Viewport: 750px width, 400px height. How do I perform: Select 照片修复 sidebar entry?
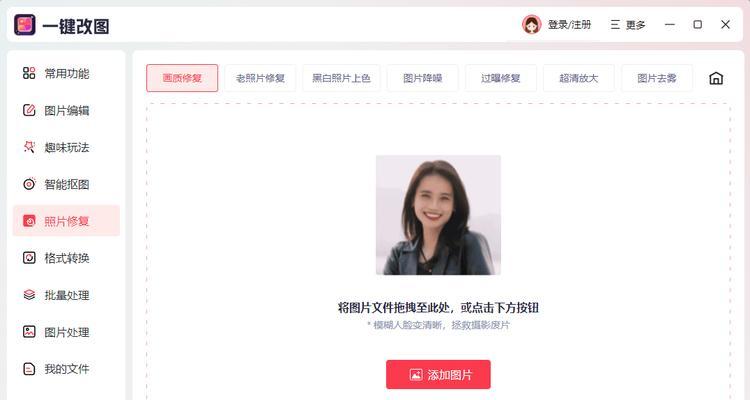point(66,221)
